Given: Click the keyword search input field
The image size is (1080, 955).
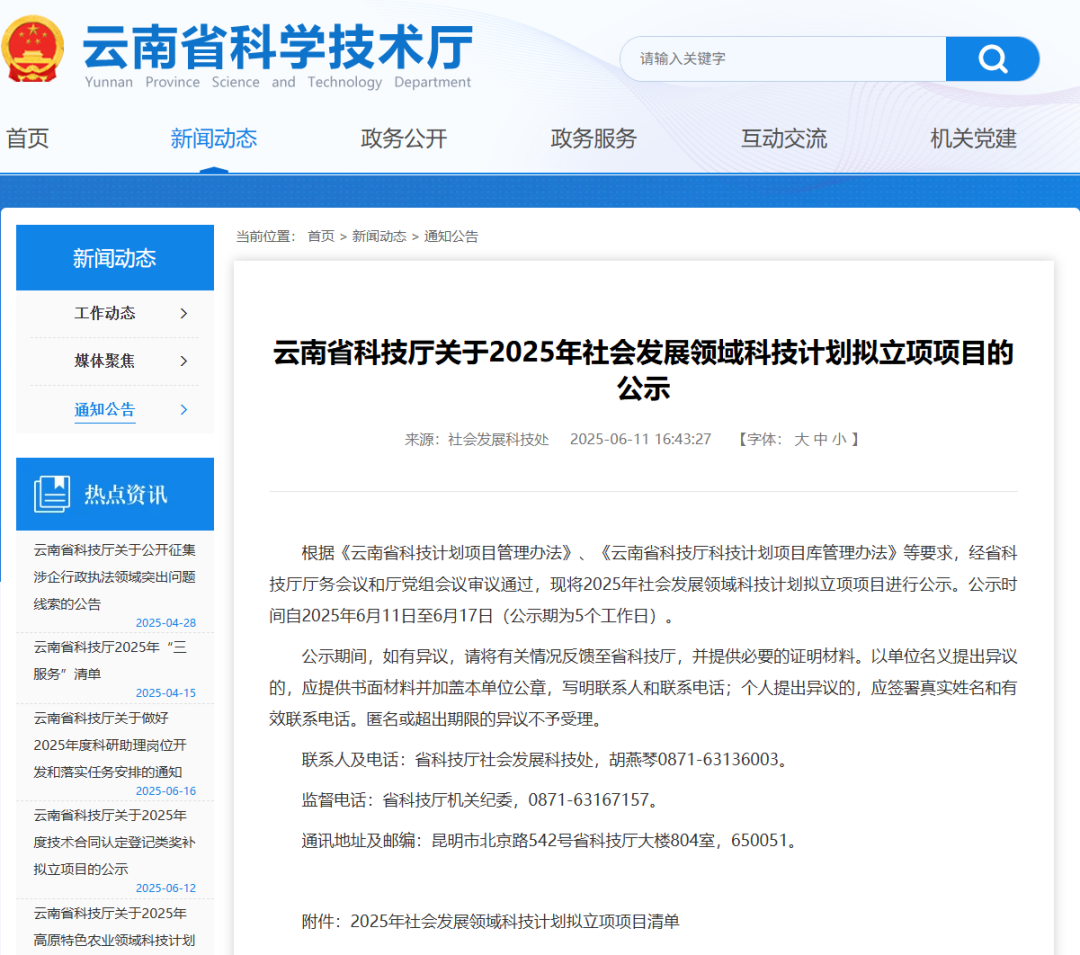Looking at the screenshot, I should click(780, 59).
